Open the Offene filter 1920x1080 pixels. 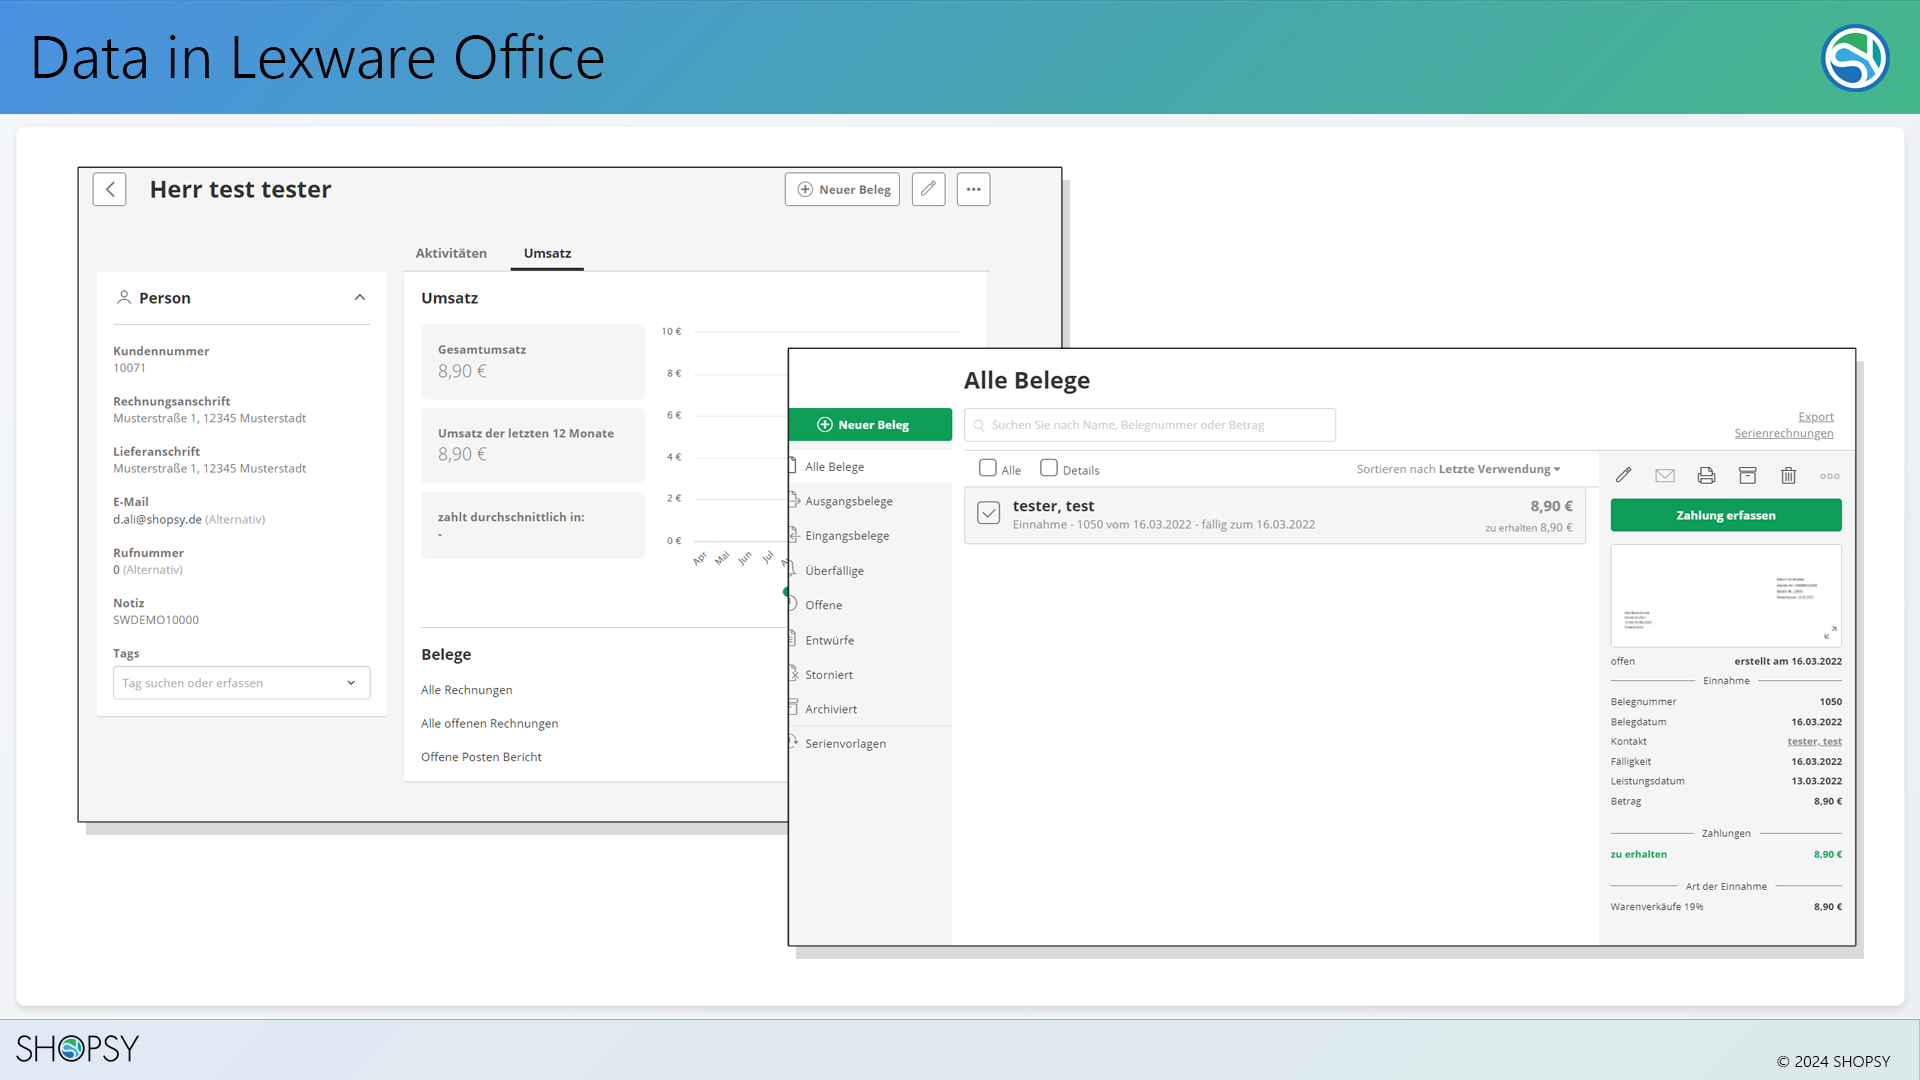click(x=823, y=605)
